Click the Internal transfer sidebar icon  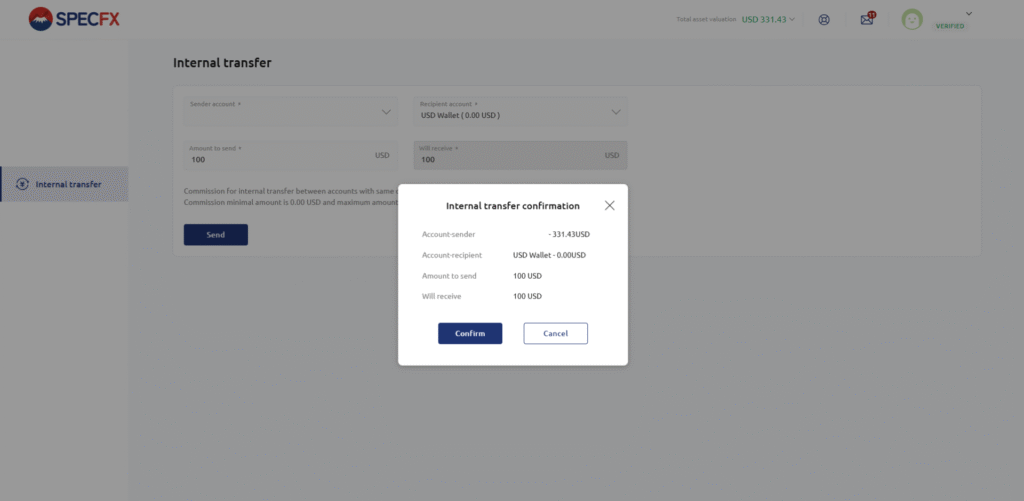[22, 184]
